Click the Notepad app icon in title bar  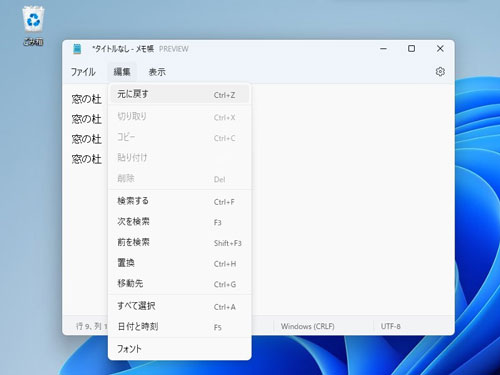(x=77, y=49)
